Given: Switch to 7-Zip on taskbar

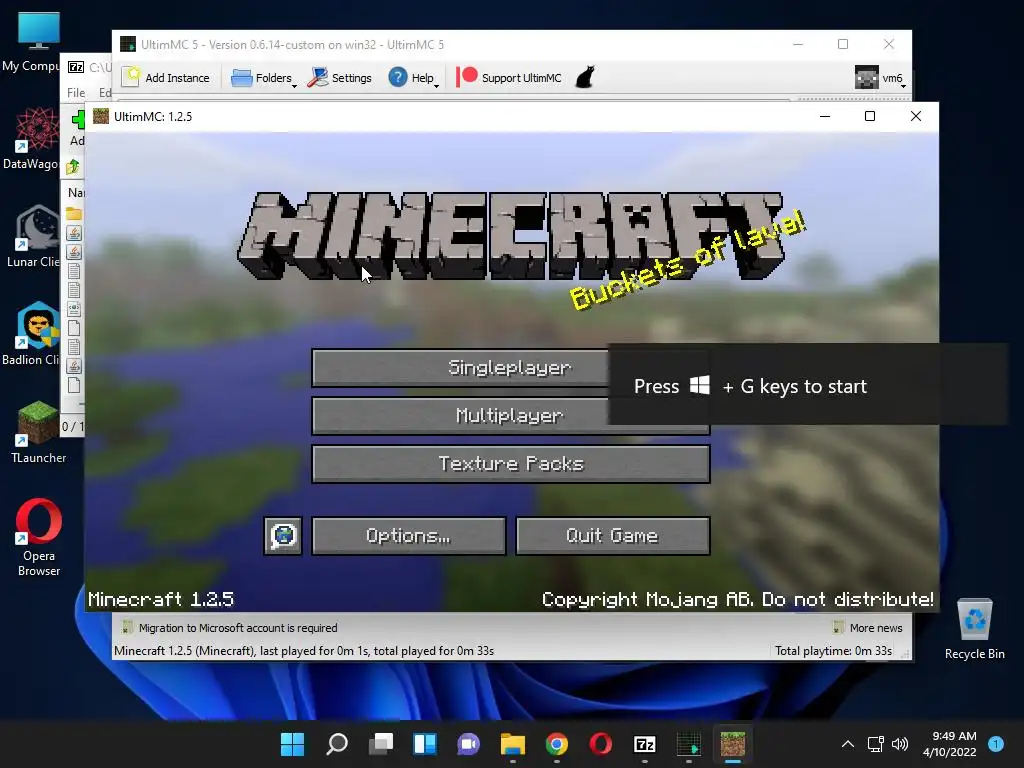Looking at the screenshot, I should [645, 744].
